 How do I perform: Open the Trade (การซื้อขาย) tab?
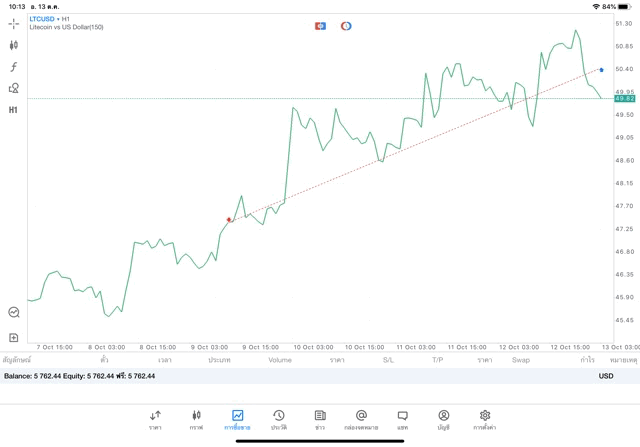(x=237, y=419)
